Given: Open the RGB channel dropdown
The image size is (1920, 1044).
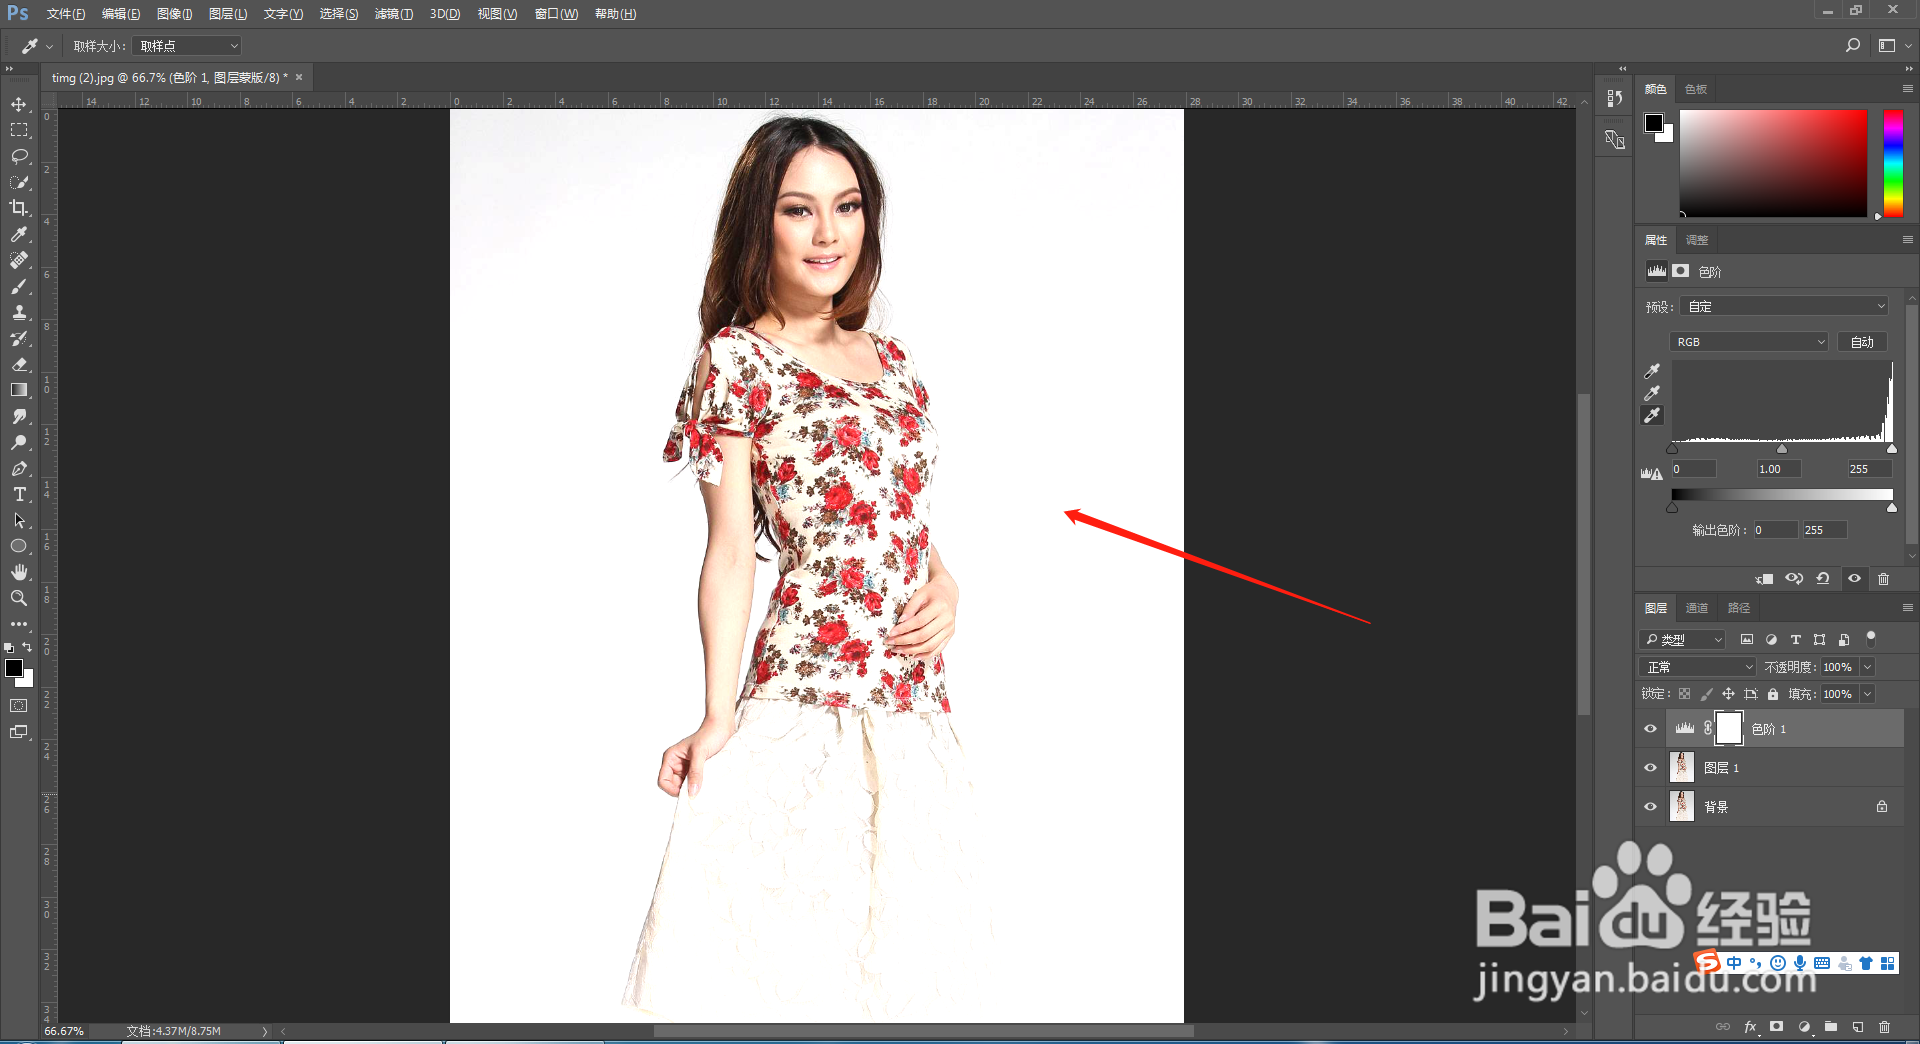Looking at the screenshot, I should (x=1750, y=342).
